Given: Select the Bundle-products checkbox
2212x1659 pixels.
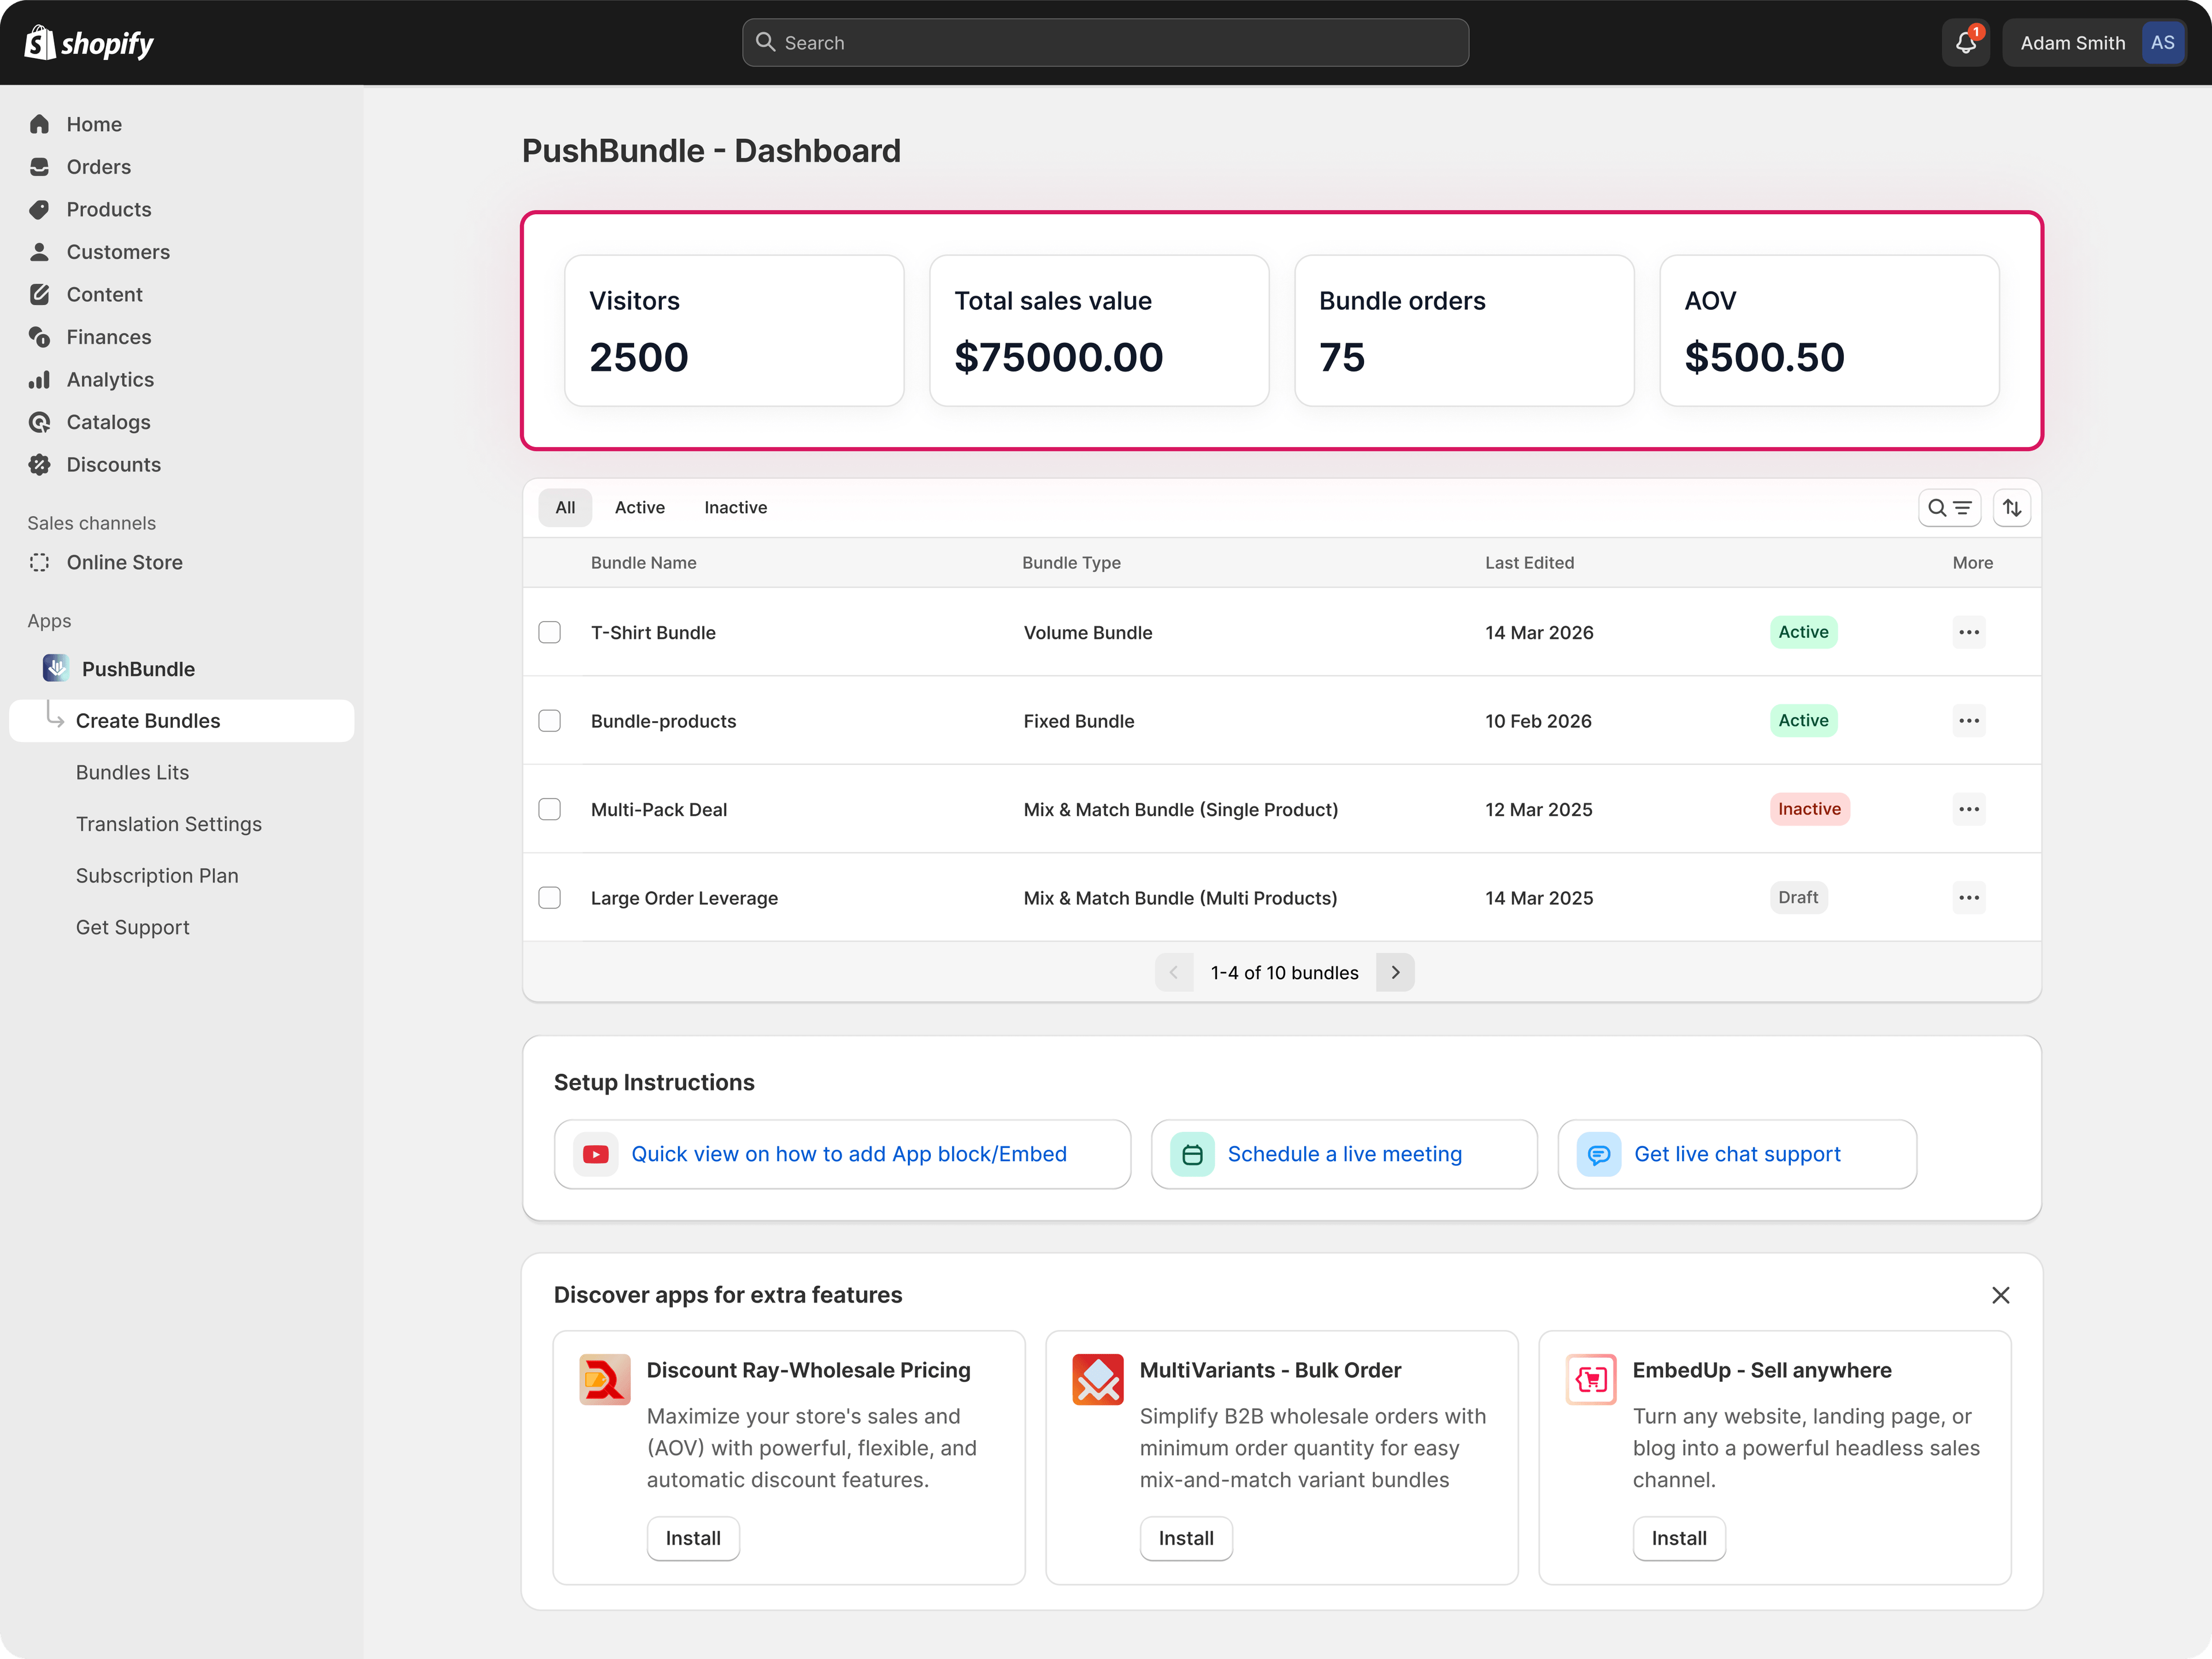Looking at the screenshot, I should pyautogui.click(x=550, y=721).
